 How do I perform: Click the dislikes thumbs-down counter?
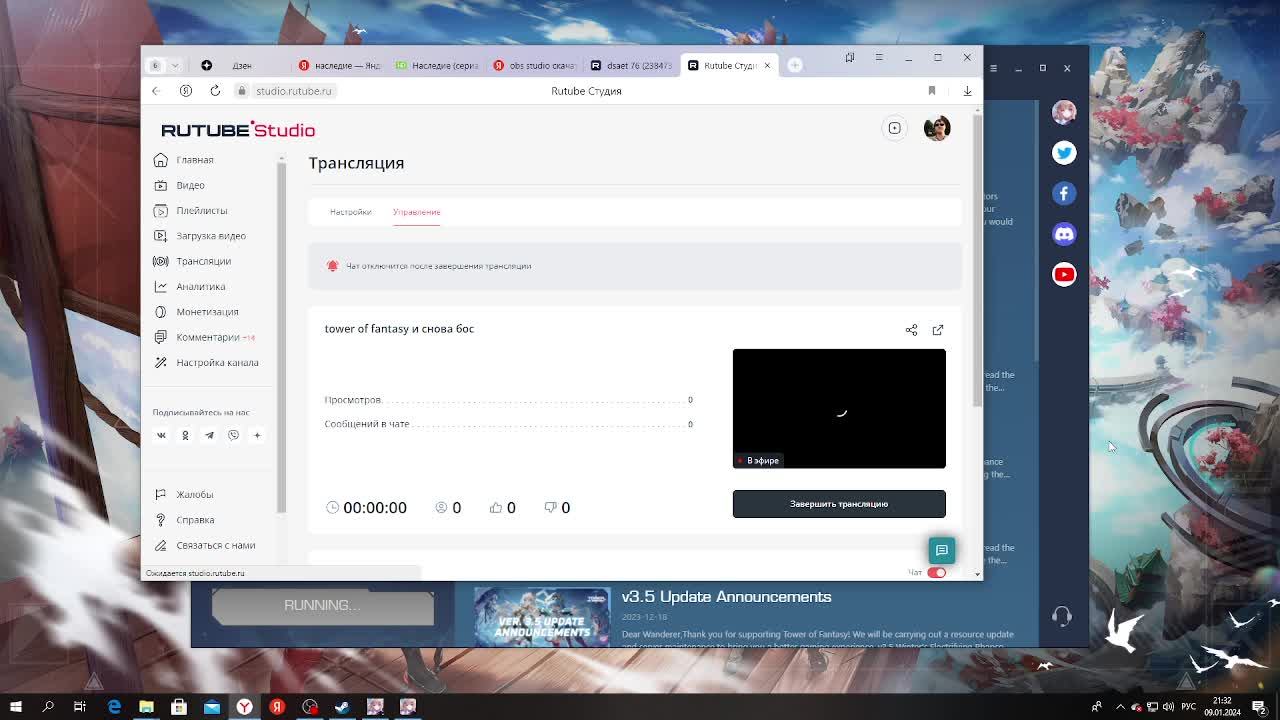pyautogui.click(x=557, y=508)
